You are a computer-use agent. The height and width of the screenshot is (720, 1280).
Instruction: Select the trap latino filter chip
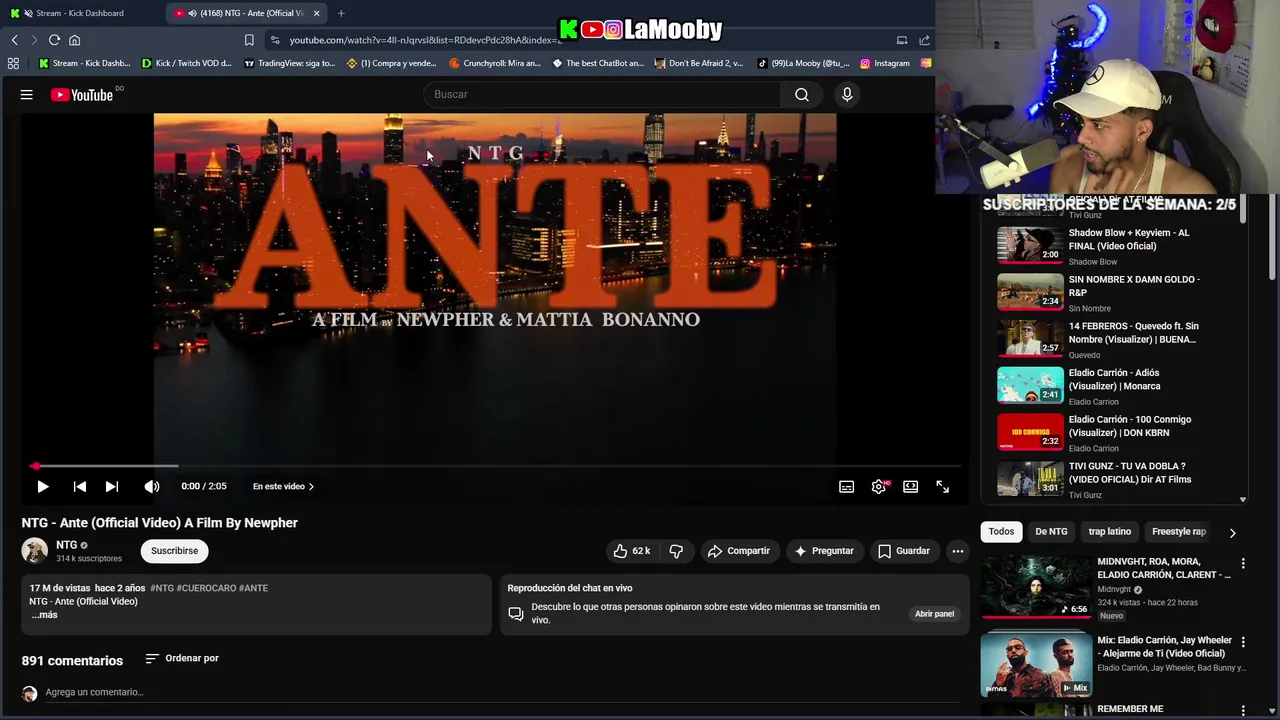(1110, 532)
